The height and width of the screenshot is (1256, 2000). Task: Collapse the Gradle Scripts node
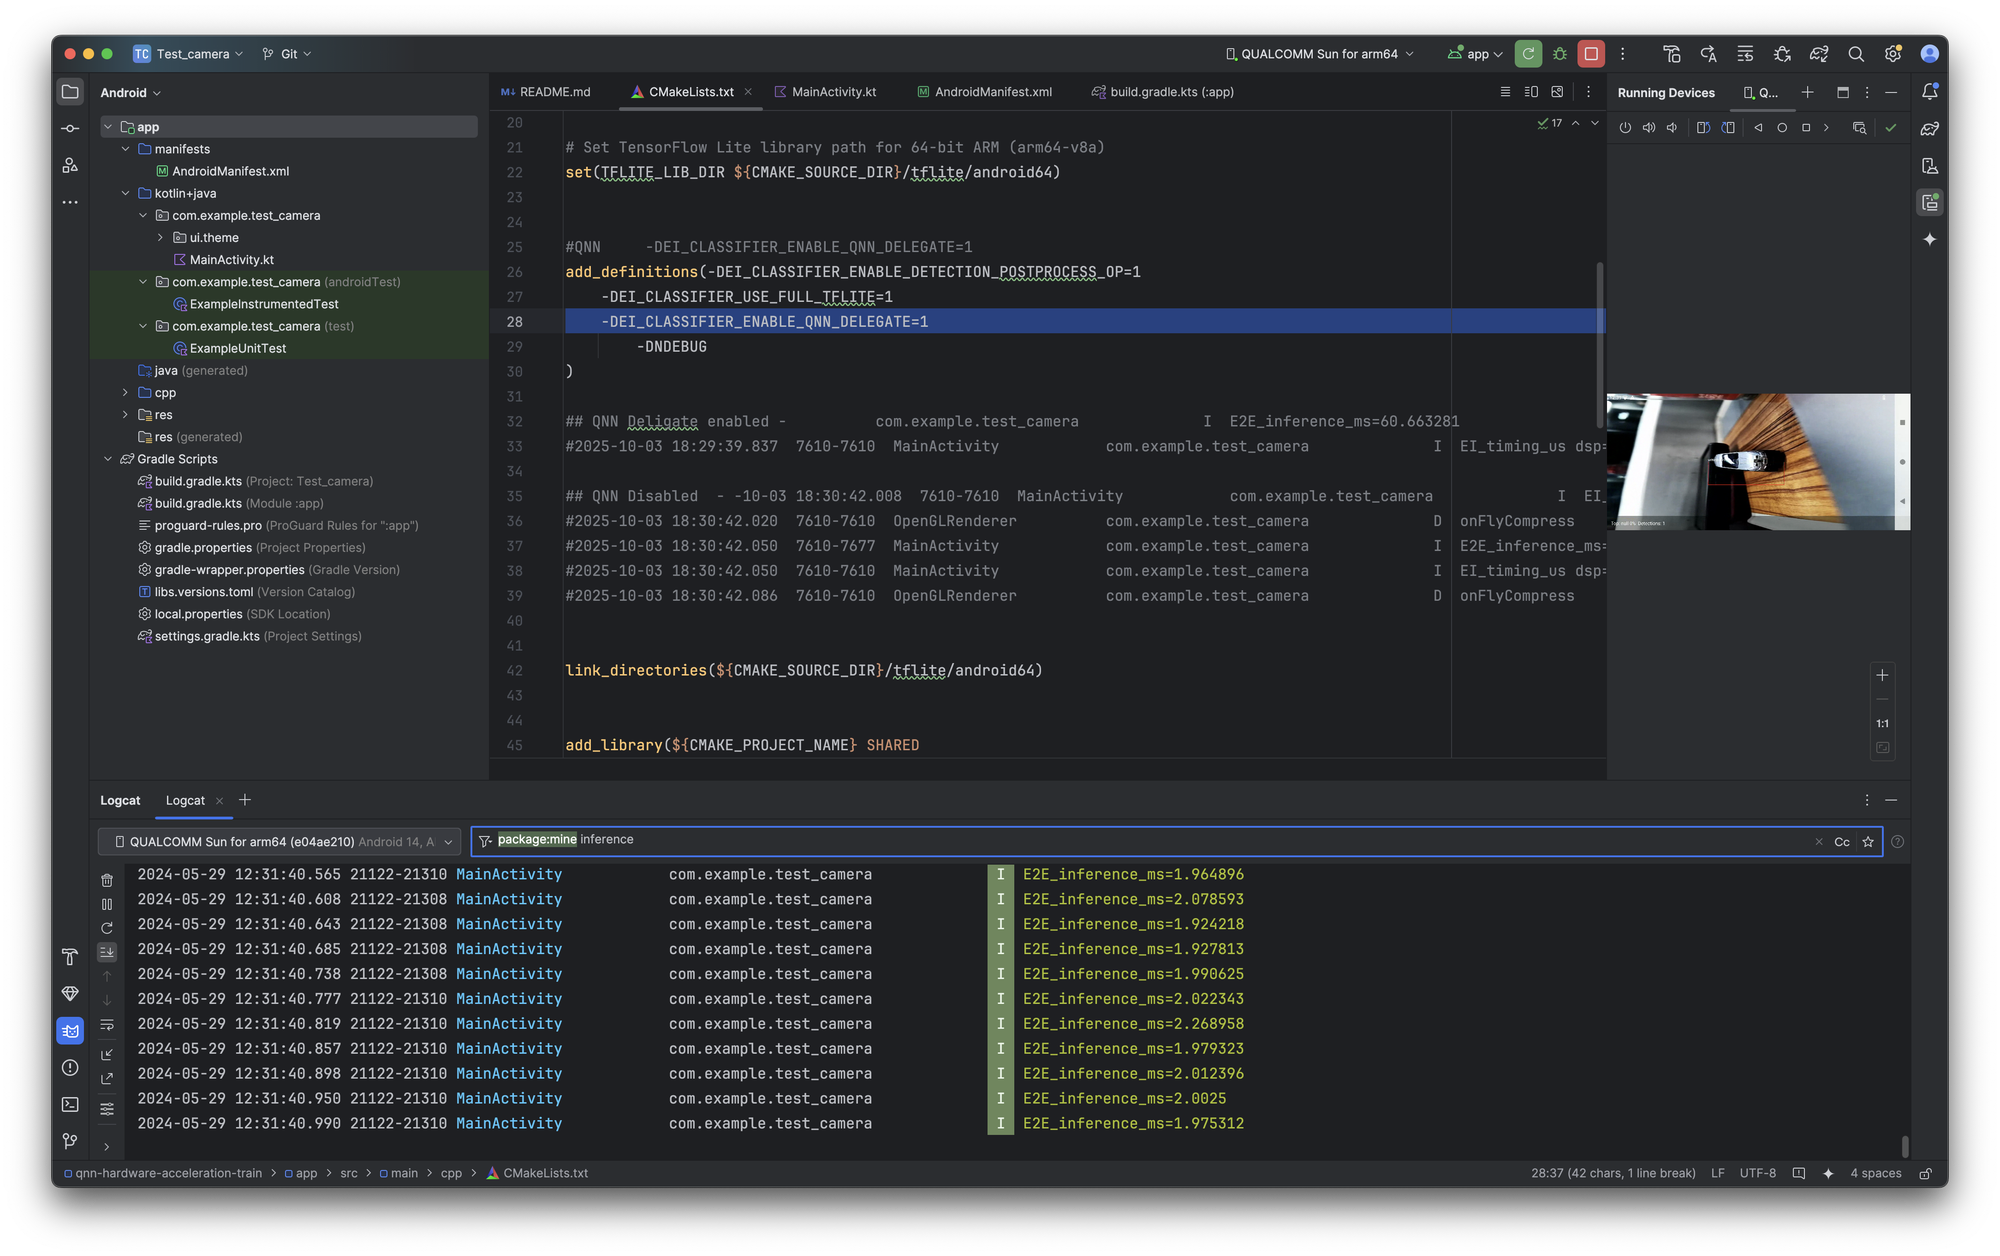(x=108, y=459)
